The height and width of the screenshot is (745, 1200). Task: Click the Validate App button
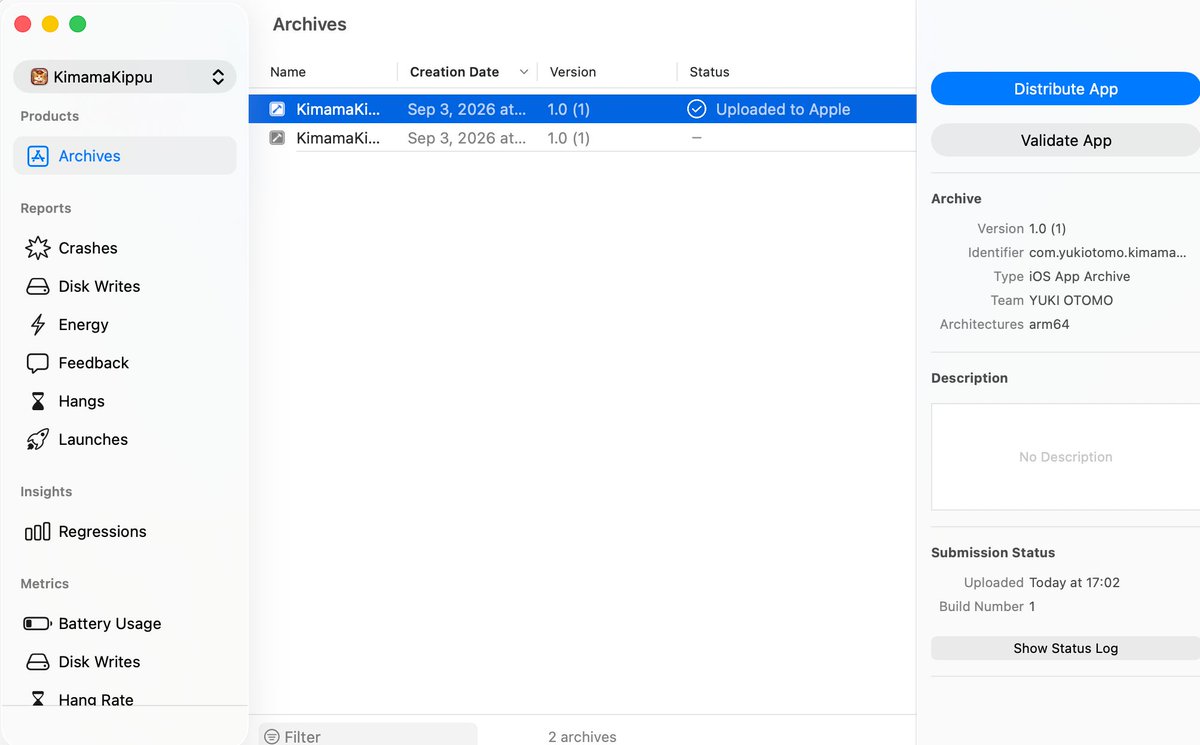(1066, 141)
